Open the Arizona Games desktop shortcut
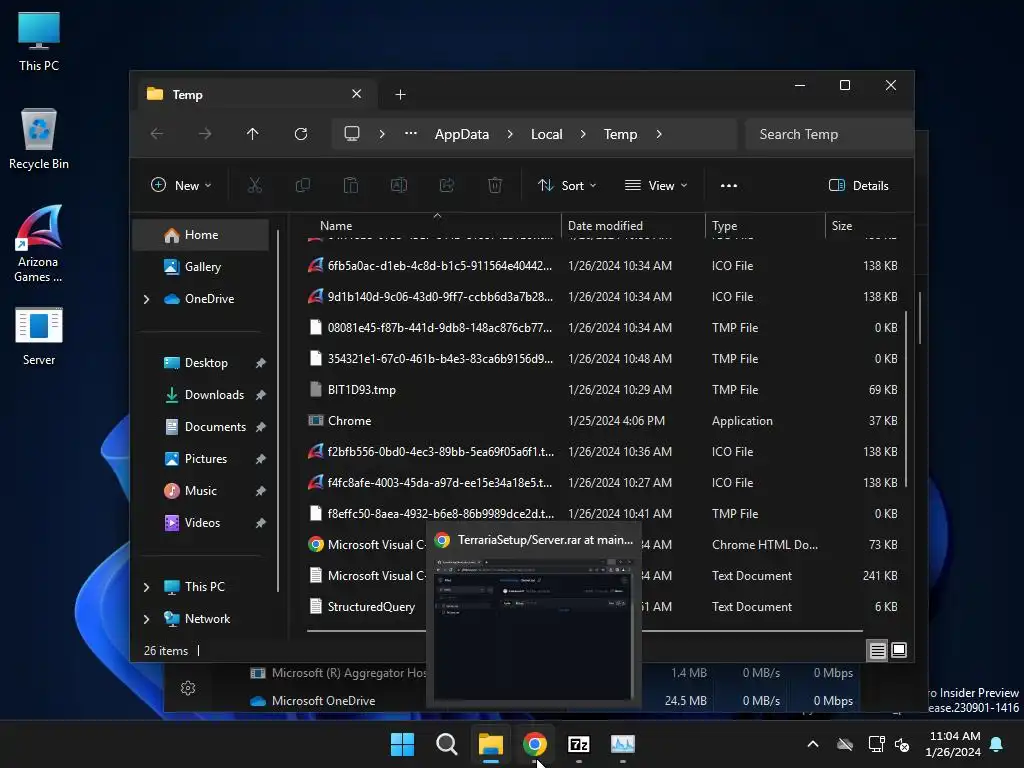The width and height of the screenshot is (1024, 768). point(39,244)
